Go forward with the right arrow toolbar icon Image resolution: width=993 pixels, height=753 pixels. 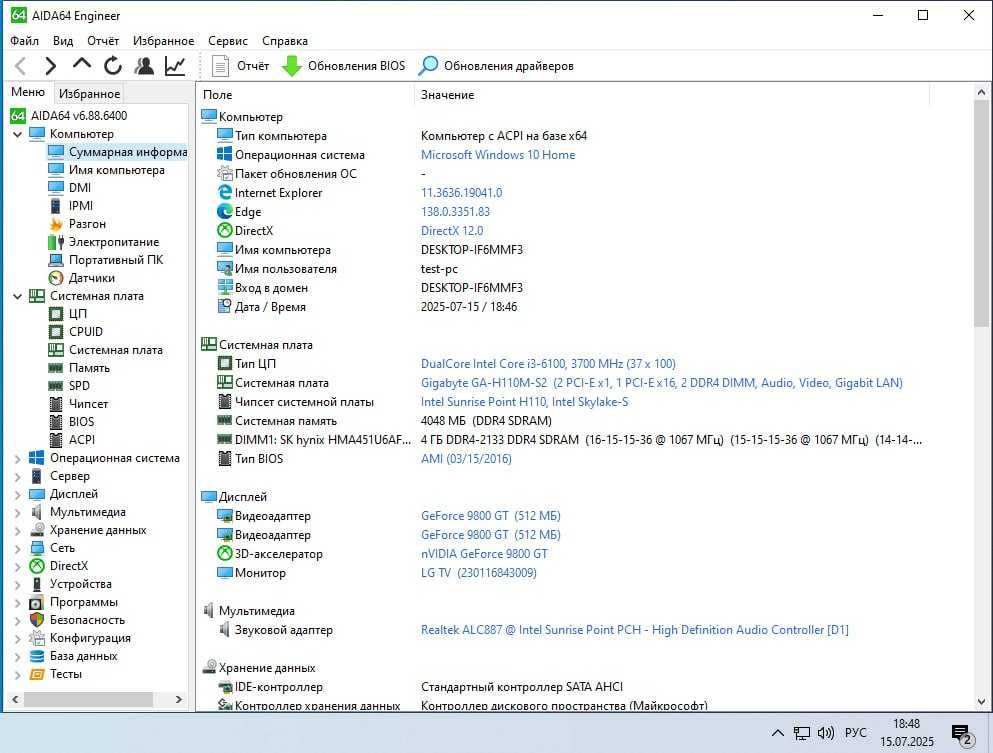click(51, 66)
